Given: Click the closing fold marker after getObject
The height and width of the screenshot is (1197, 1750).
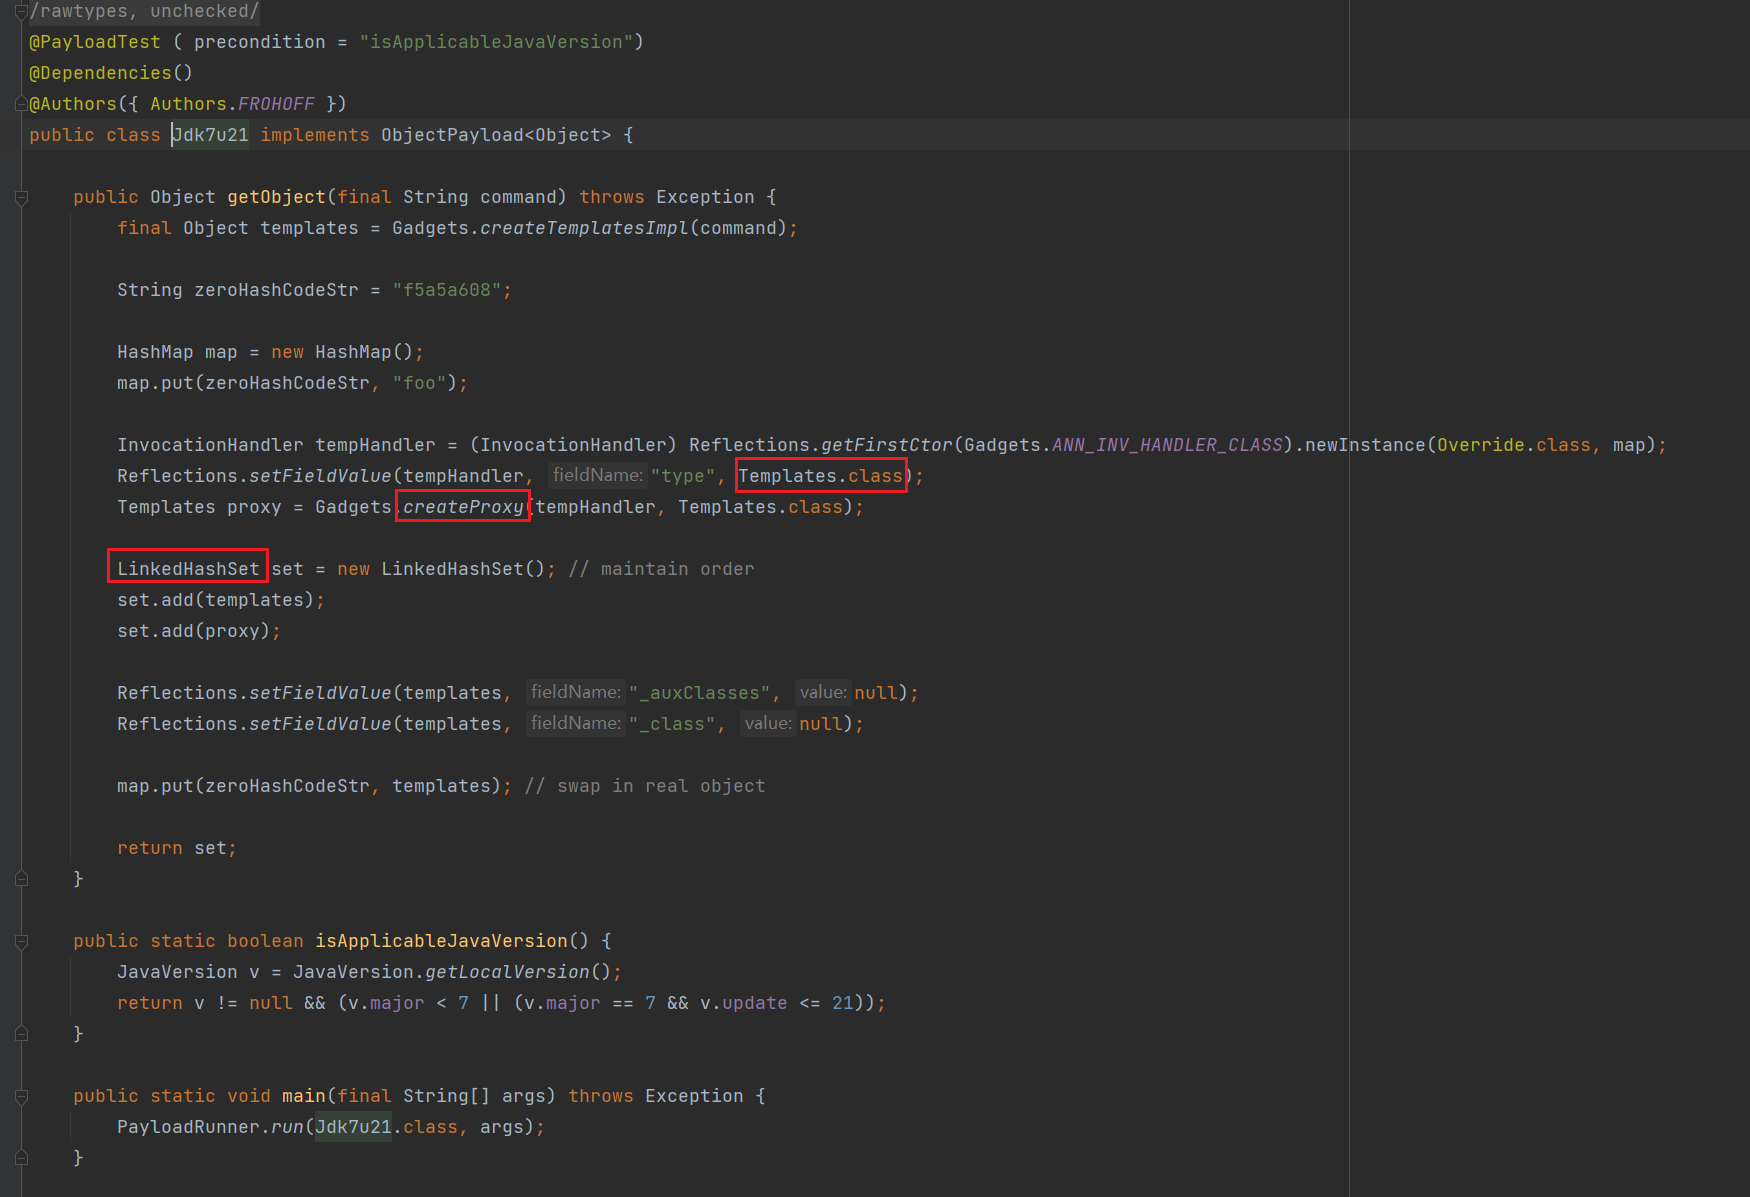Looking at the screenshot, I should coord(20,878).
